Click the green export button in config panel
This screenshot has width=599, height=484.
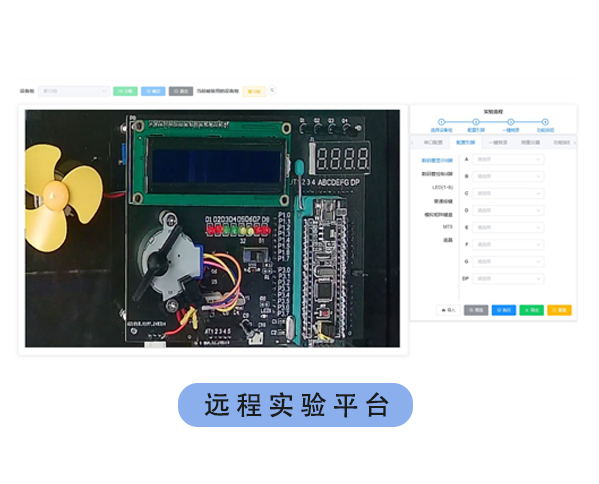click(531, 310)
